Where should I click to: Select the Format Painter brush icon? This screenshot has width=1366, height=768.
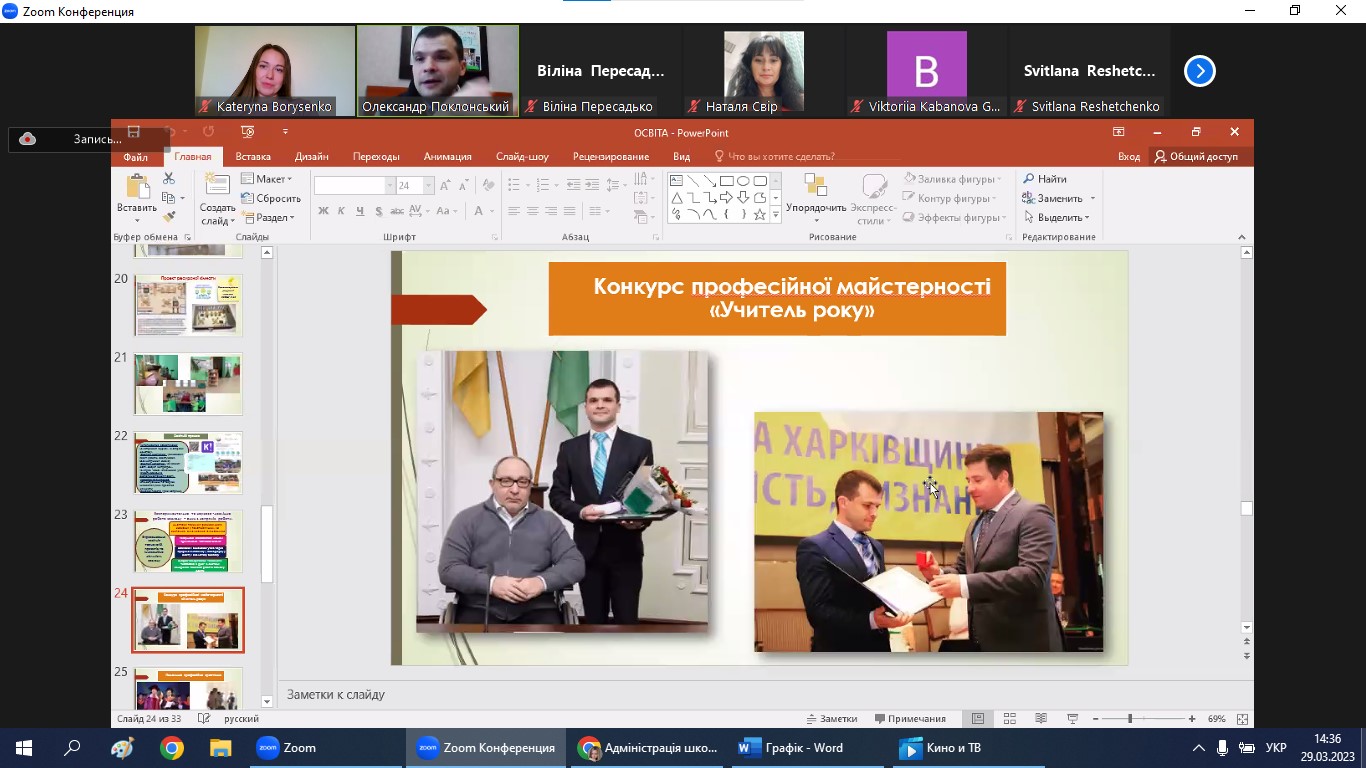(169, 217)
